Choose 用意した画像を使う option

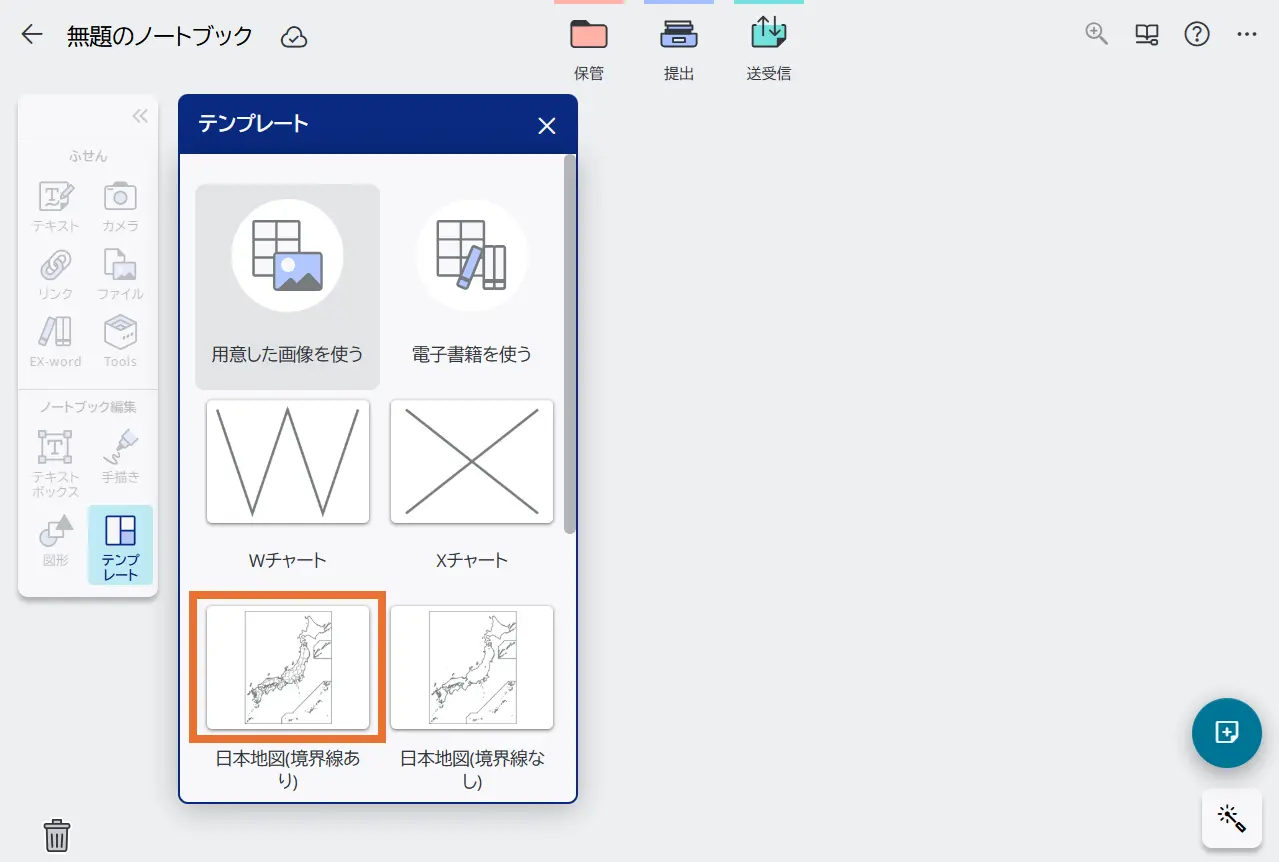[287, 286]
